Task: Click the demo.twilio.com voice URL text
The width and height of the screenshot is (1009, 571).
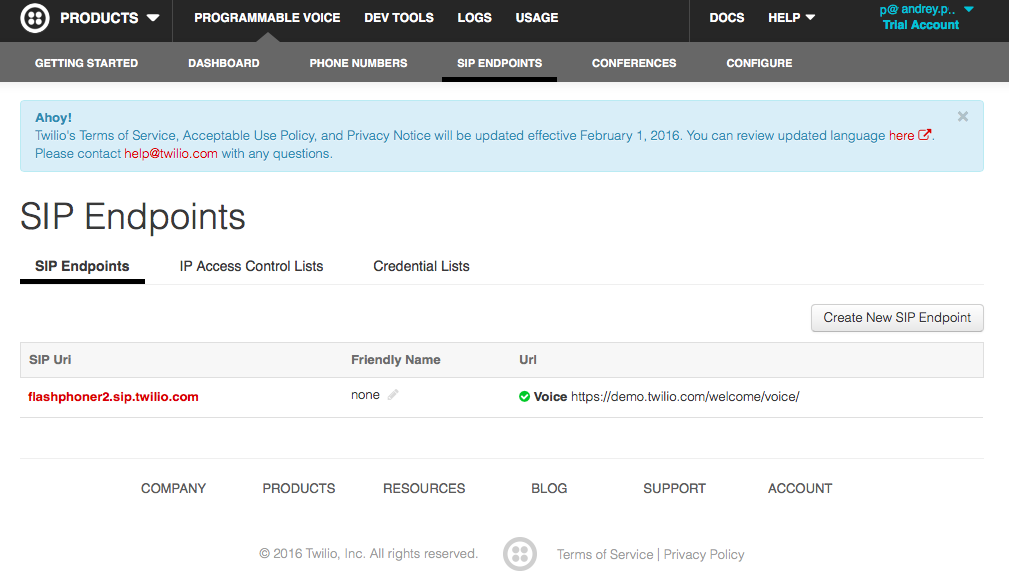Action: 685,397
